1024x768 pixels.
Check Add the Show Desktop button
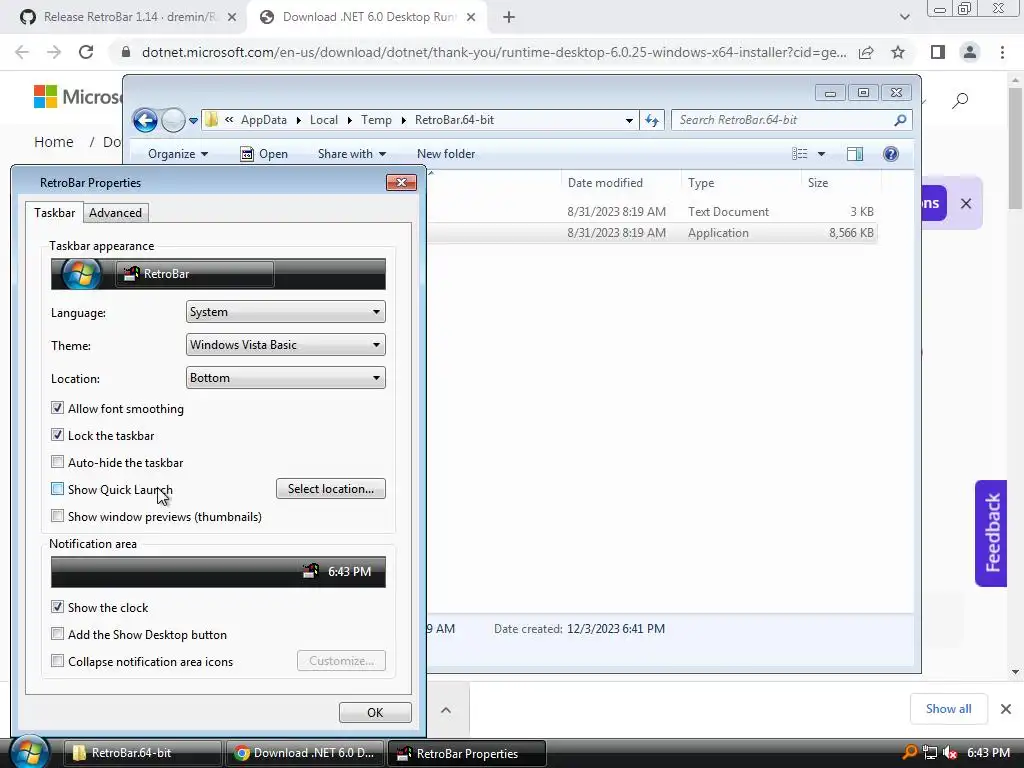coord(57,634)
